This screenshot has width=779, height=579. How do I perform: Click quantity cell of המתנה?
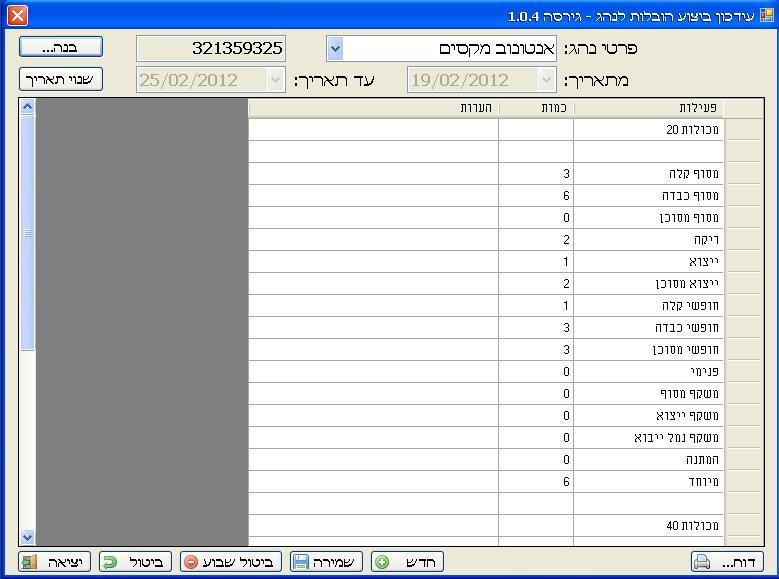tap(536, 460)
